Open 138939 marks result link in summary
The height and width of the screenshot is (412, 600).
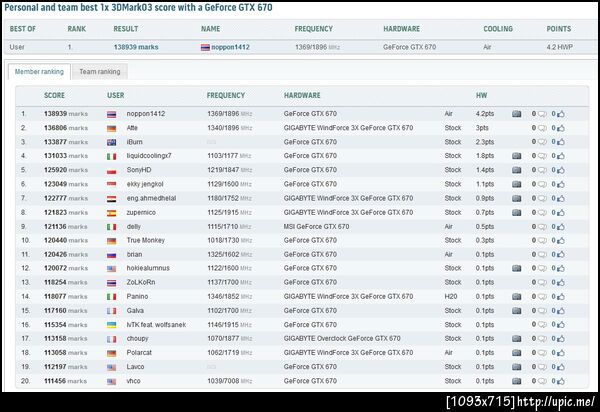(136, 47)
